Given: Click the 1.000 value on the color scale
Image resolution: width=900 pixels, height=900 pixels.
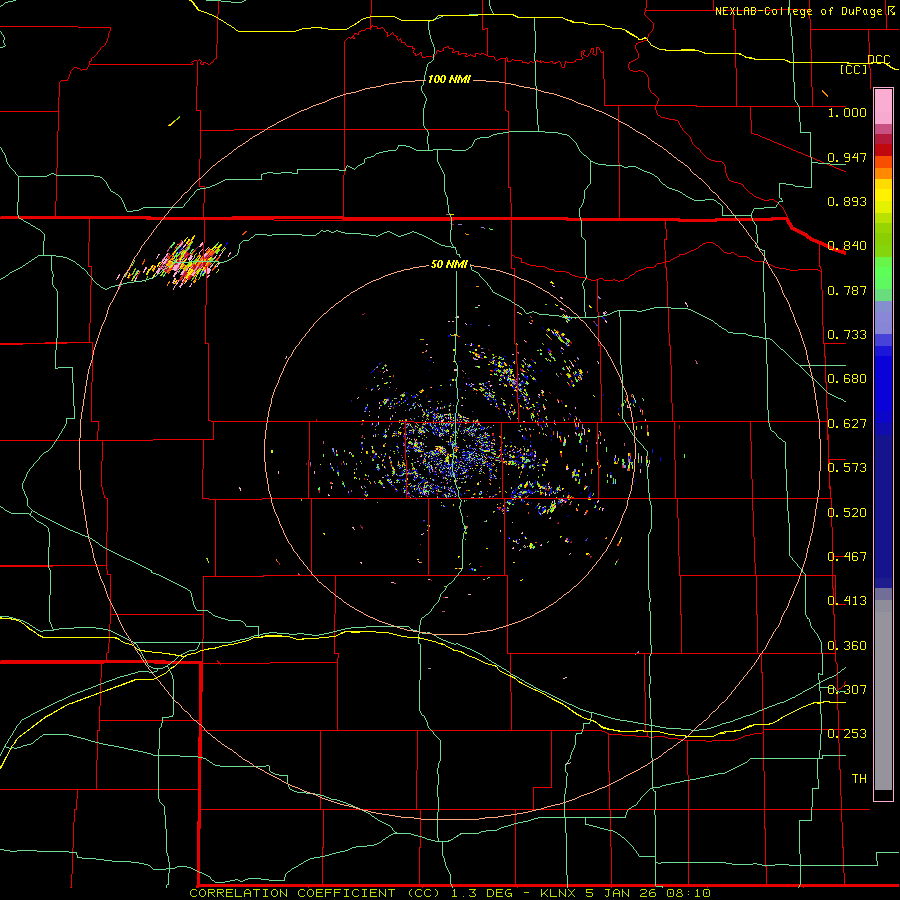Looking at the screenshot, I should click(847, 112).
